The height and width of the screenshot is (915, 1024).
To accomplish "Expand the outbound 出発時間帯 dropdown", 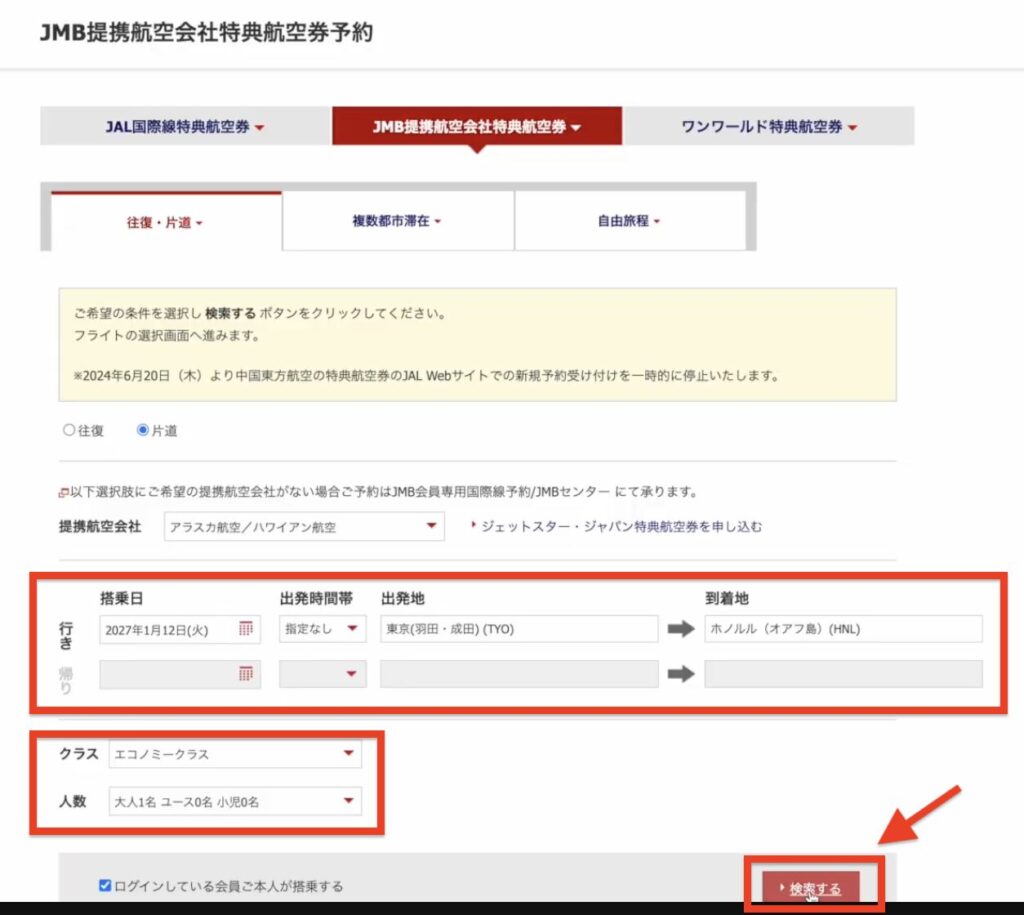I will point(323,629).
